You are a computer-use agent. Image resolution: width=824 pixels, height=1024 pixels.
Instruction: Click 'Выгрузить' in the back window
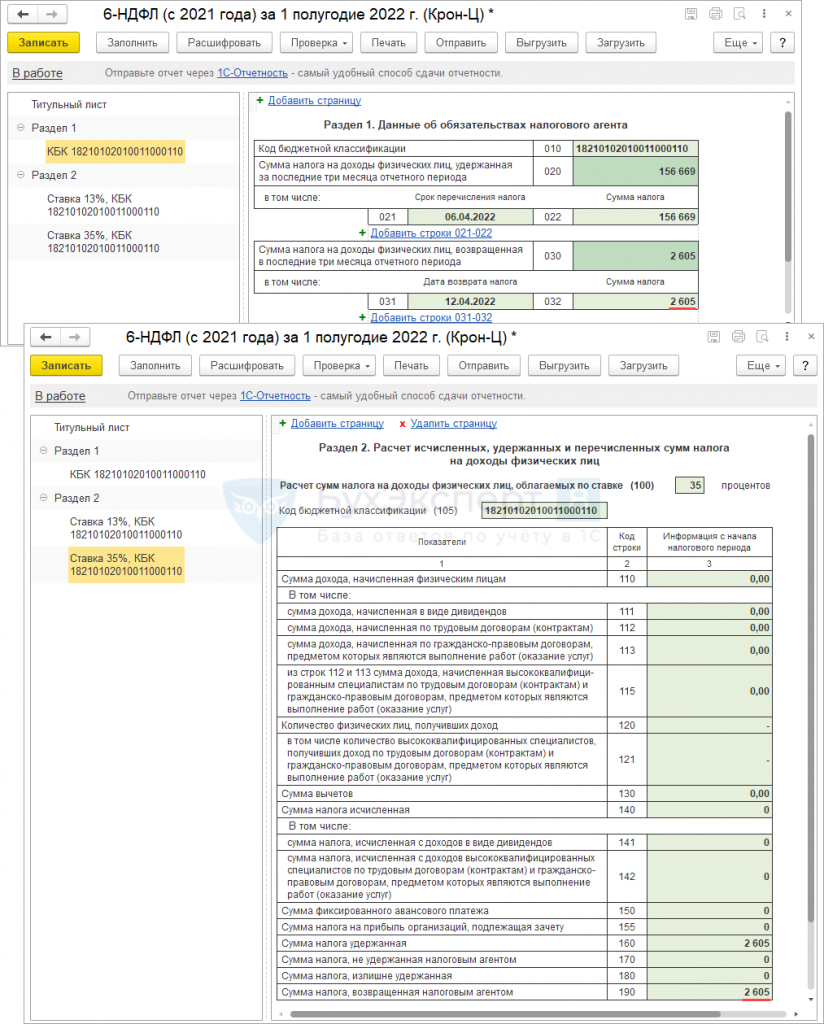point(541,42)
